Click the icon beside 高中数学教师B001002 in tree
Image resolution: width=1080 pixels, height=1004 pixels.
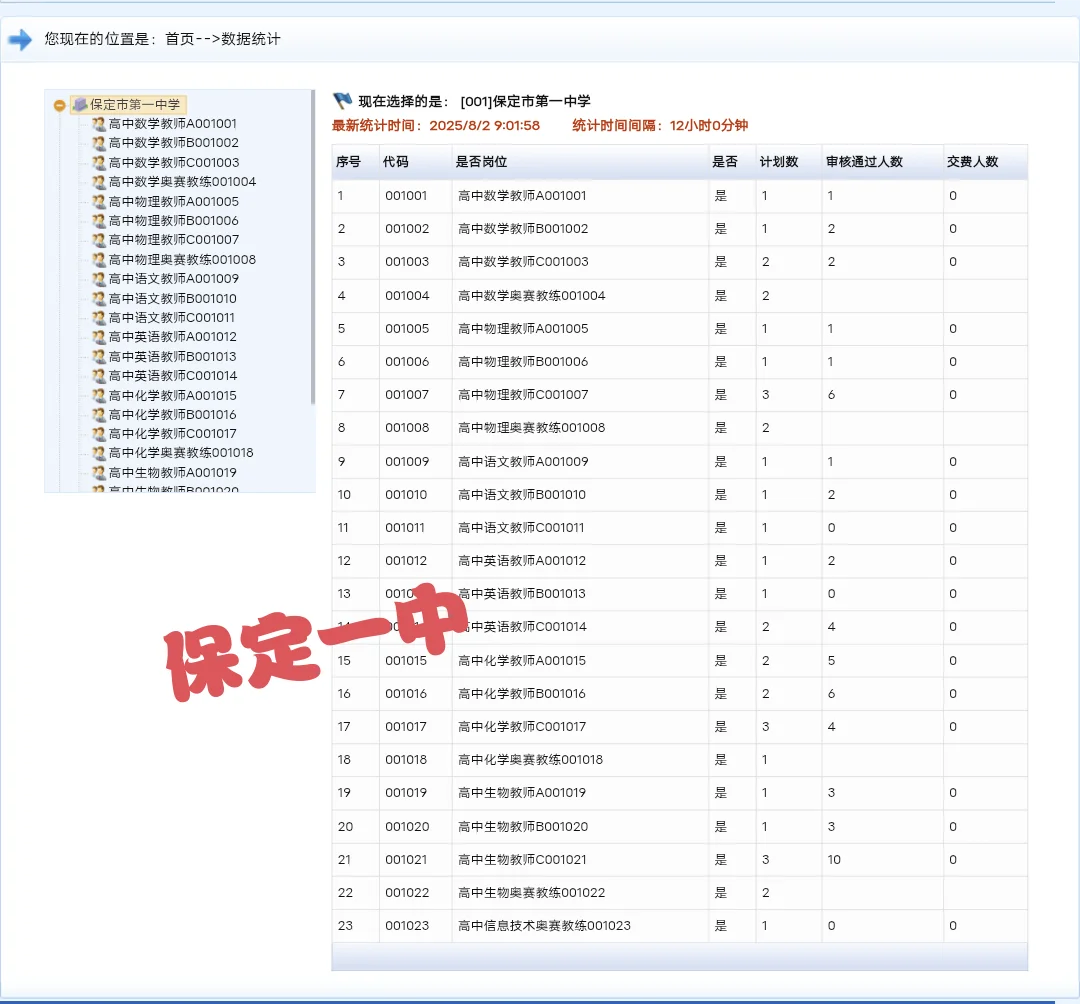(98, 143)
